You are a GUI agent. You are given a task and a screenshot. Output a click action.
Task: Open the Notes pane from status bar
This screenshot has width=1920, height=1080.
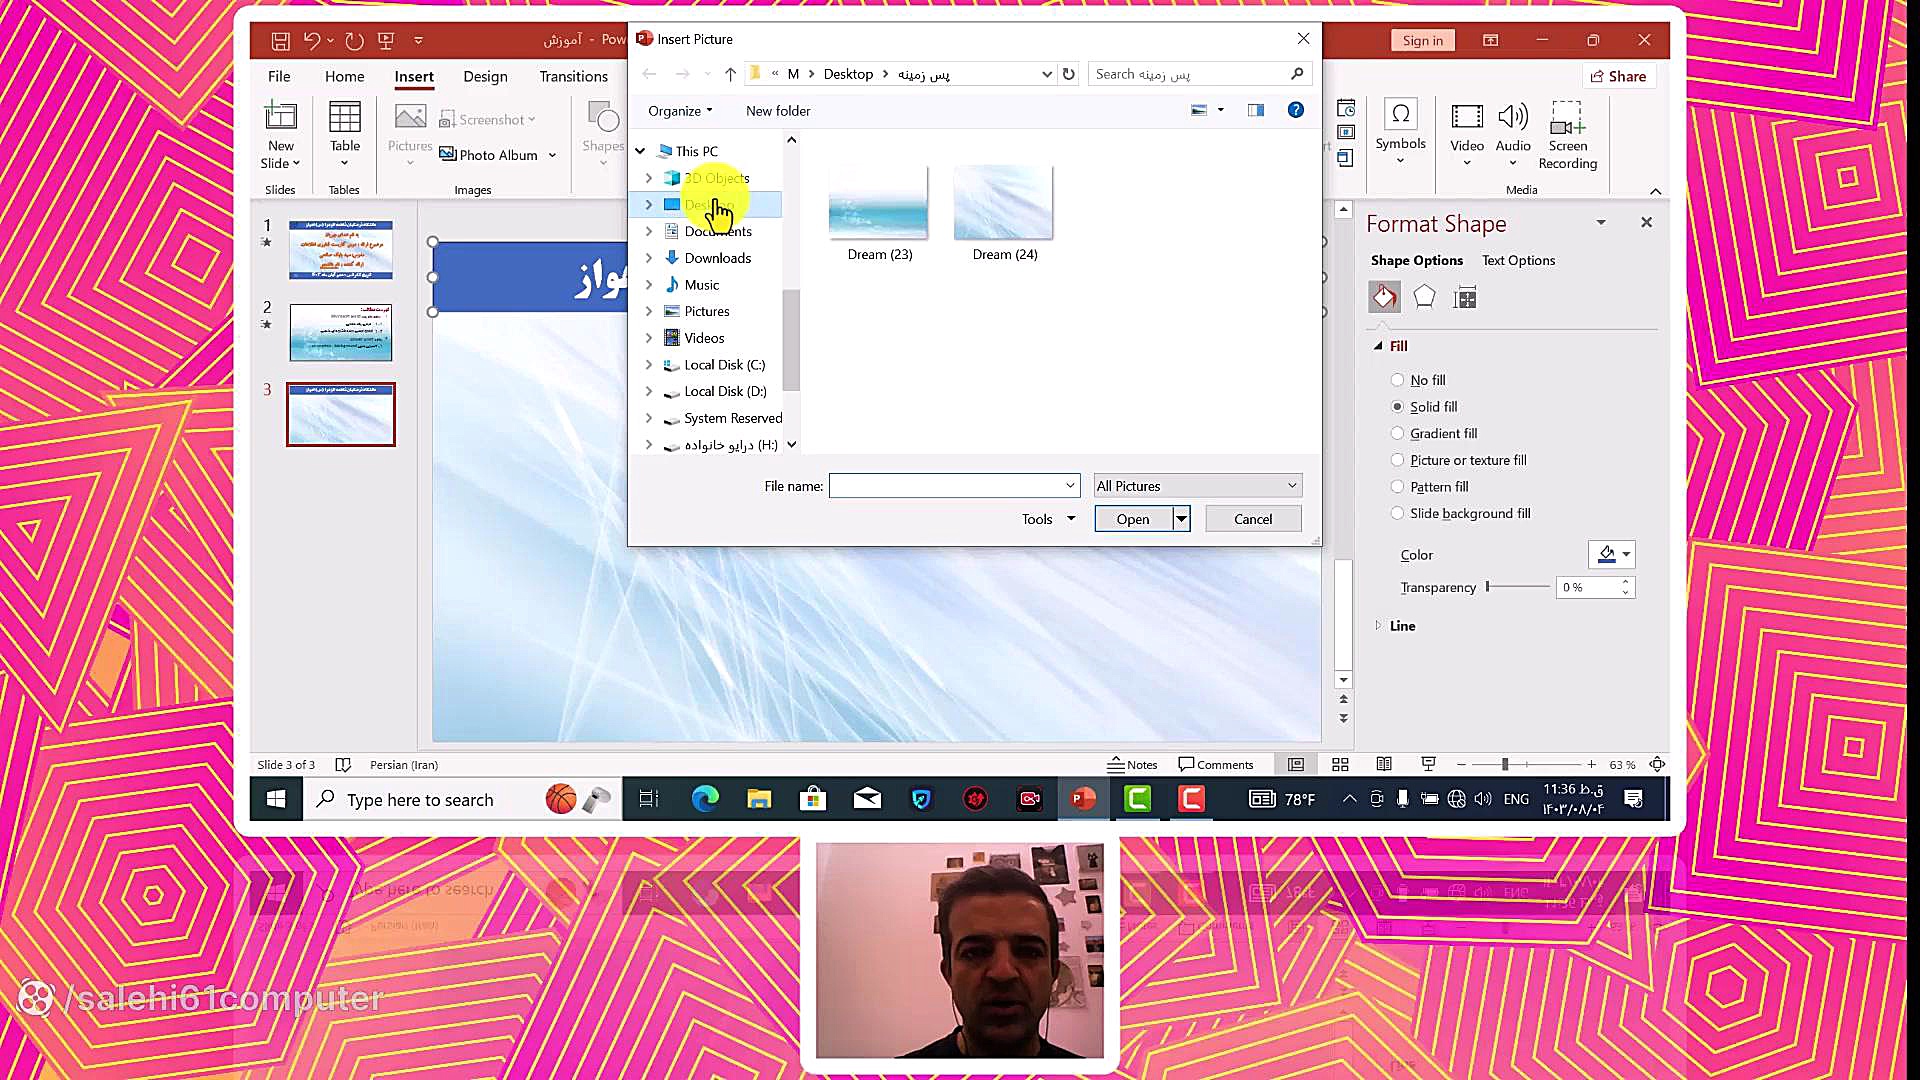pyautogui.click(x=1132, y=765)
